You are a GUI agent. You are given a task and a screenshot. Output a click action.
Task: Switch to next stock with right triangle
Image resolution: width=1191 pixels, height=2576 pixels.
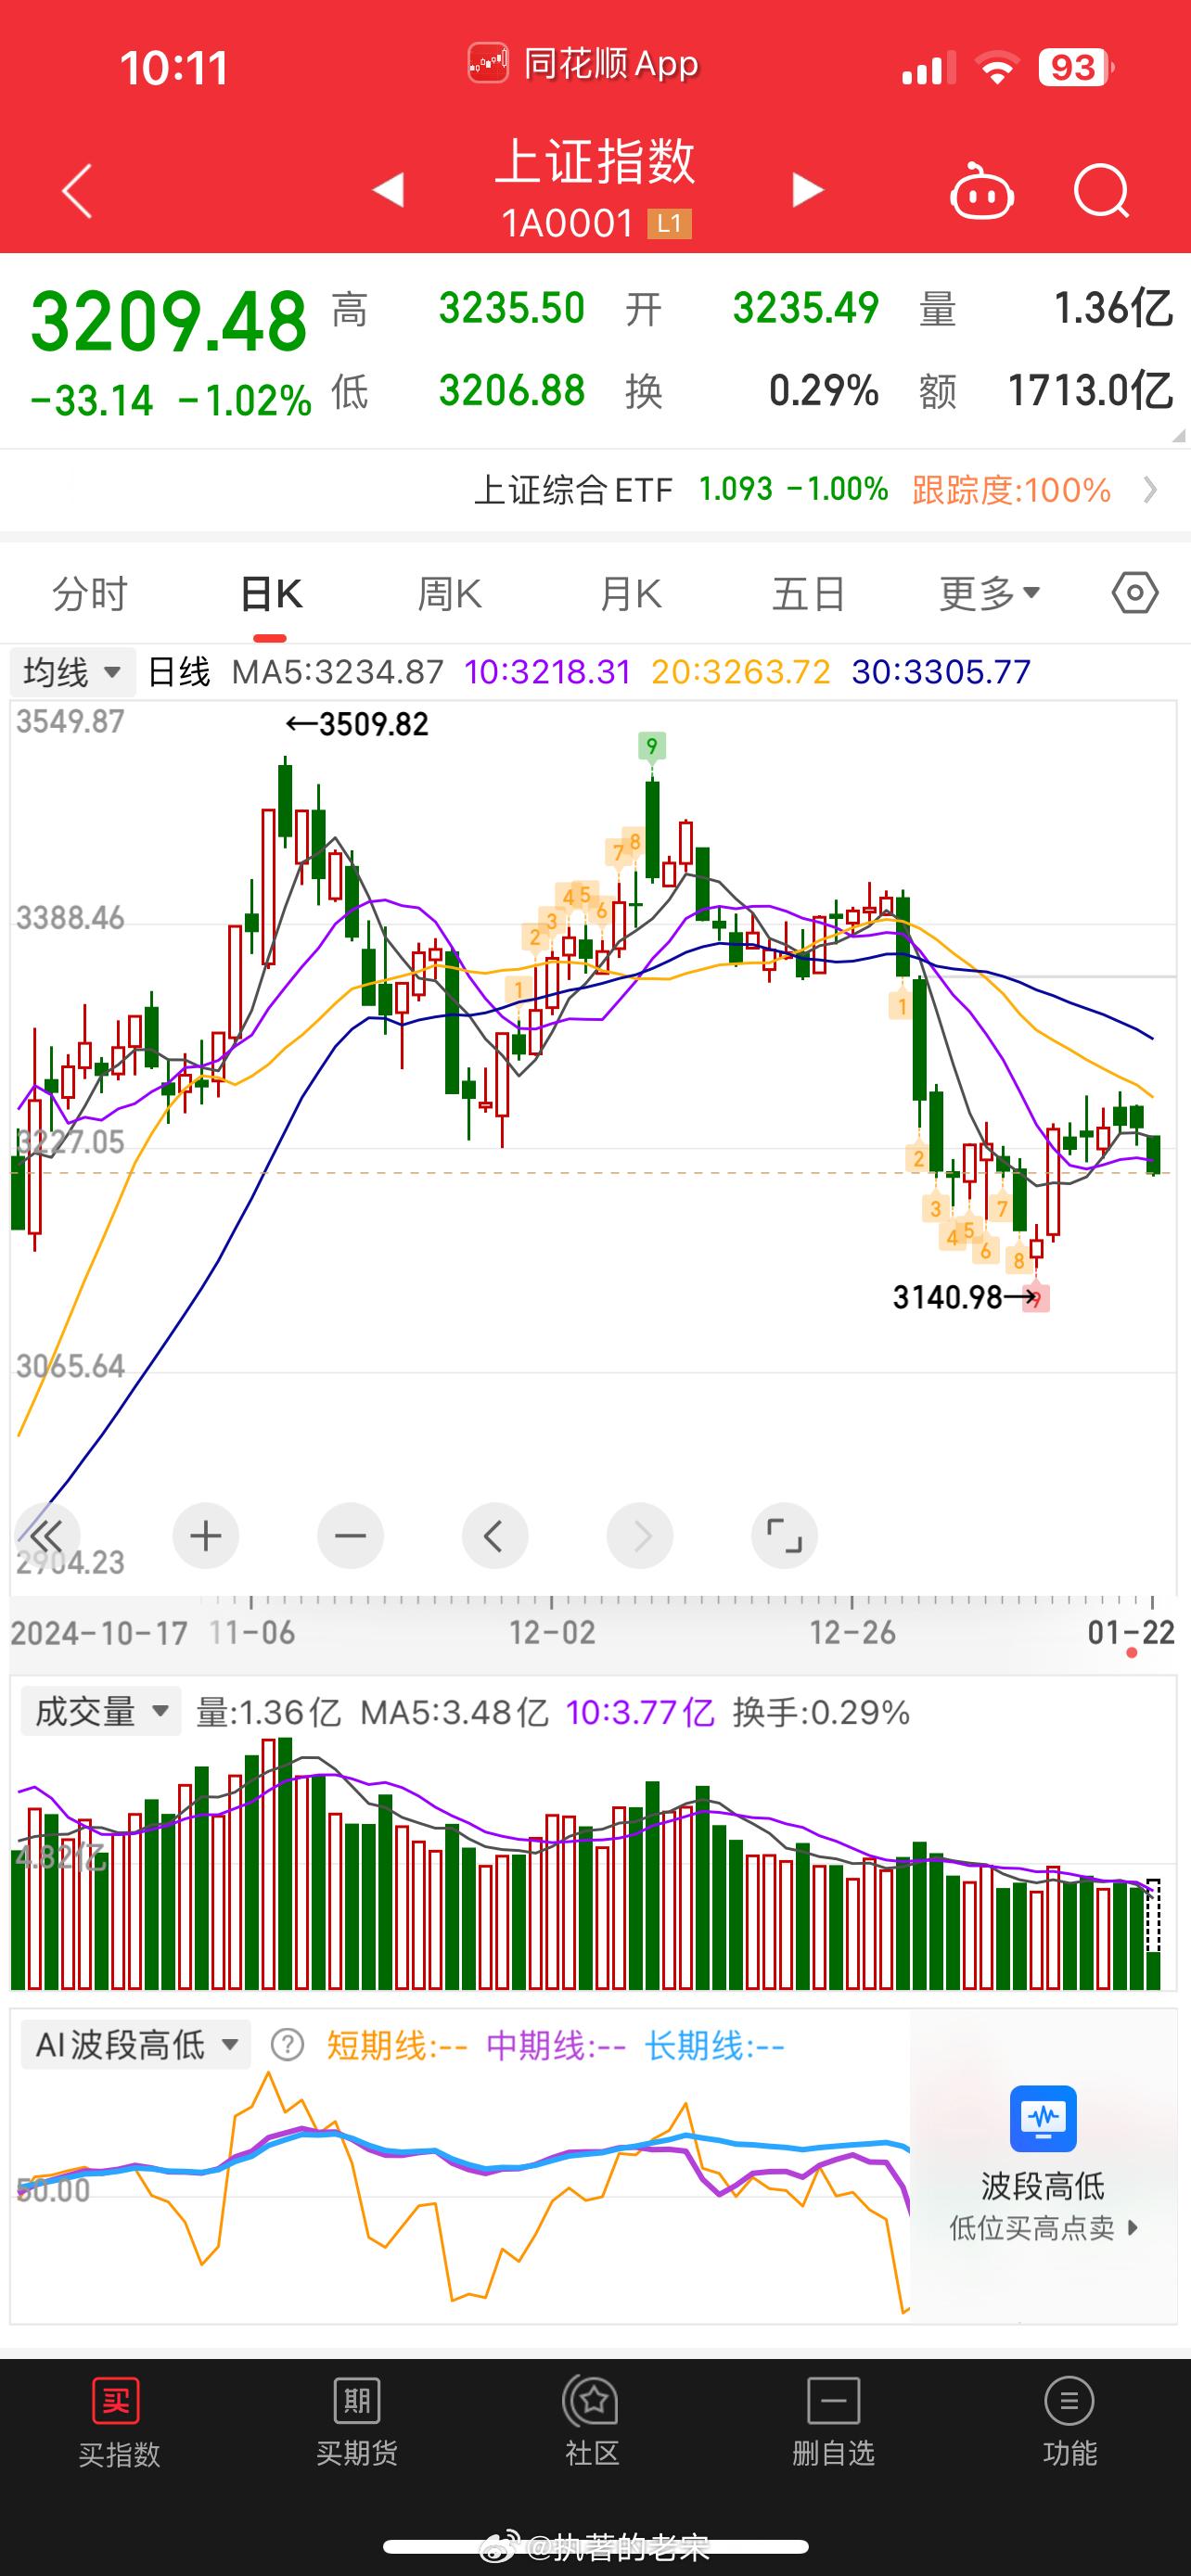pyautogui.click(x=808, y=190)
